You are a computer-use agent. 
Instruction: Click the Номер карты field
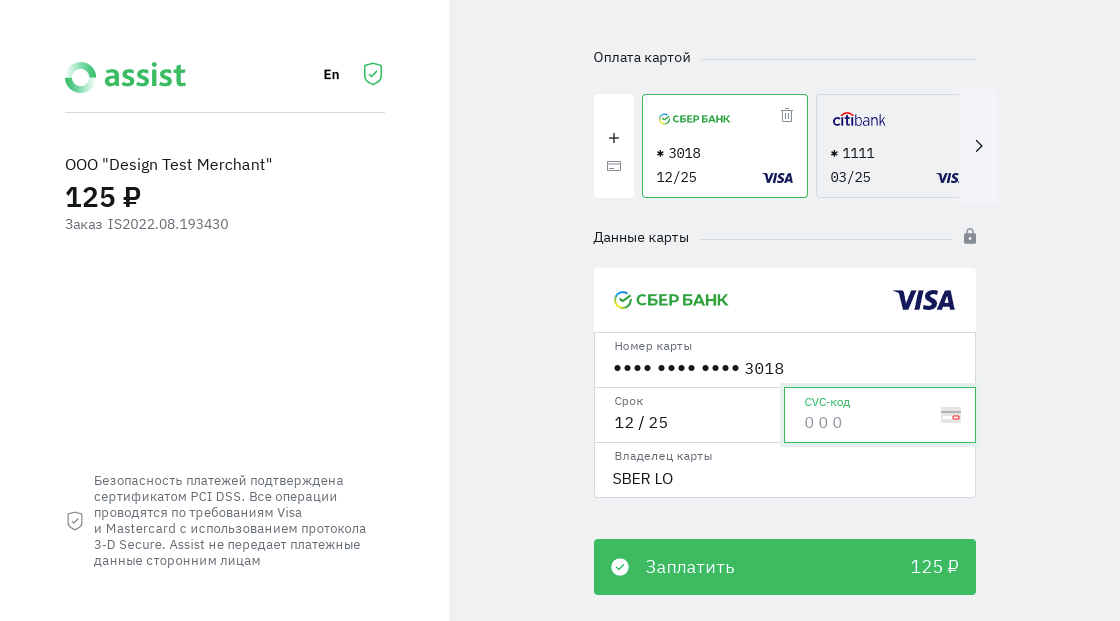coord(784,367)
